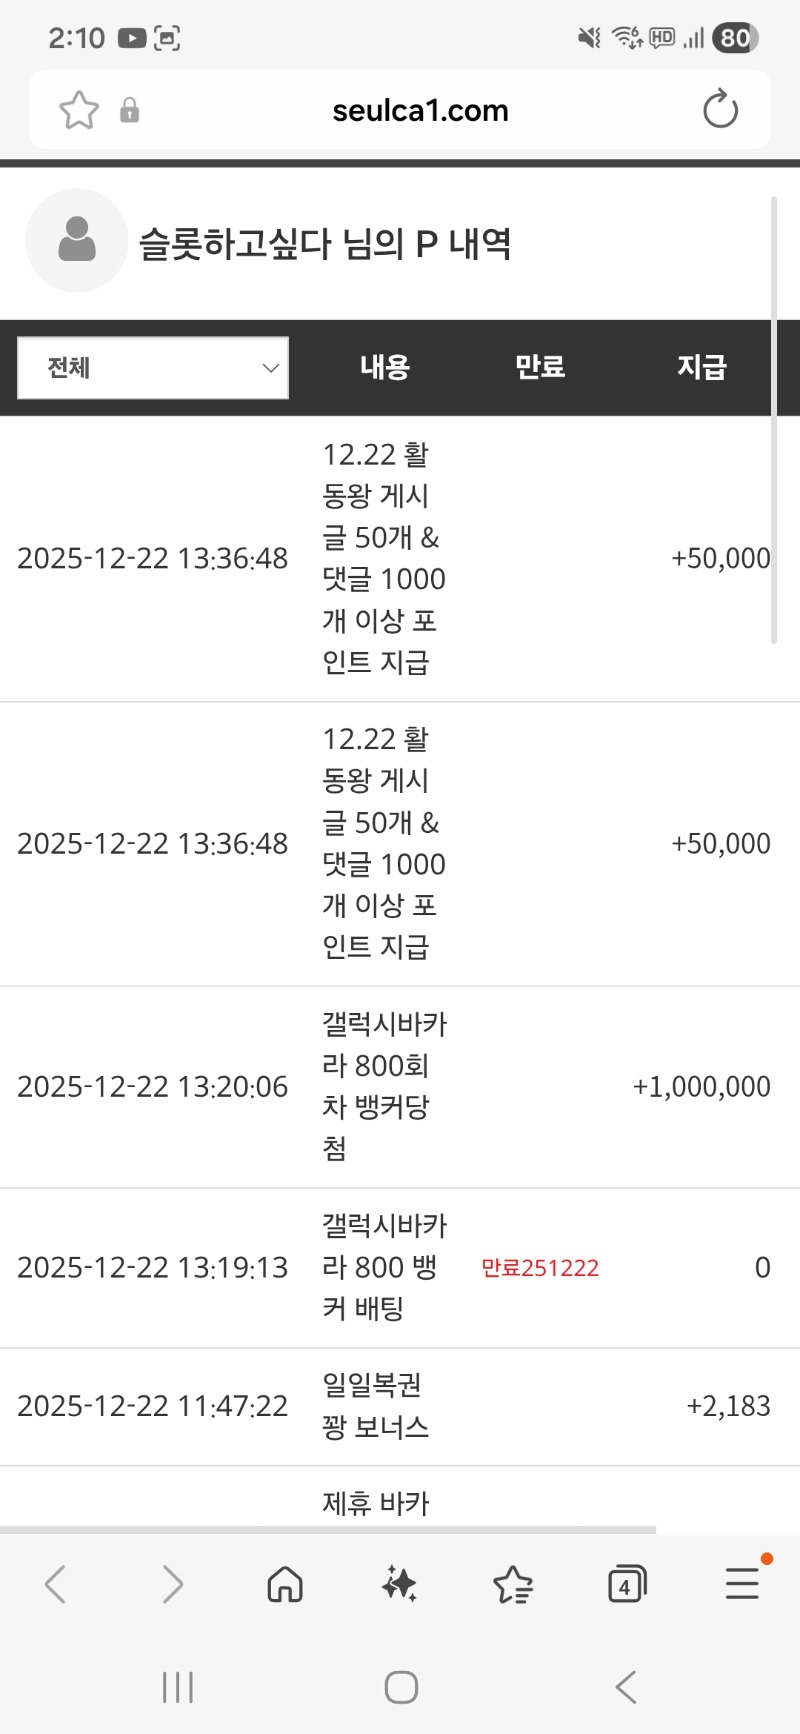
Task: Tap the bookmark star in address bar
Action: point(79,110)
